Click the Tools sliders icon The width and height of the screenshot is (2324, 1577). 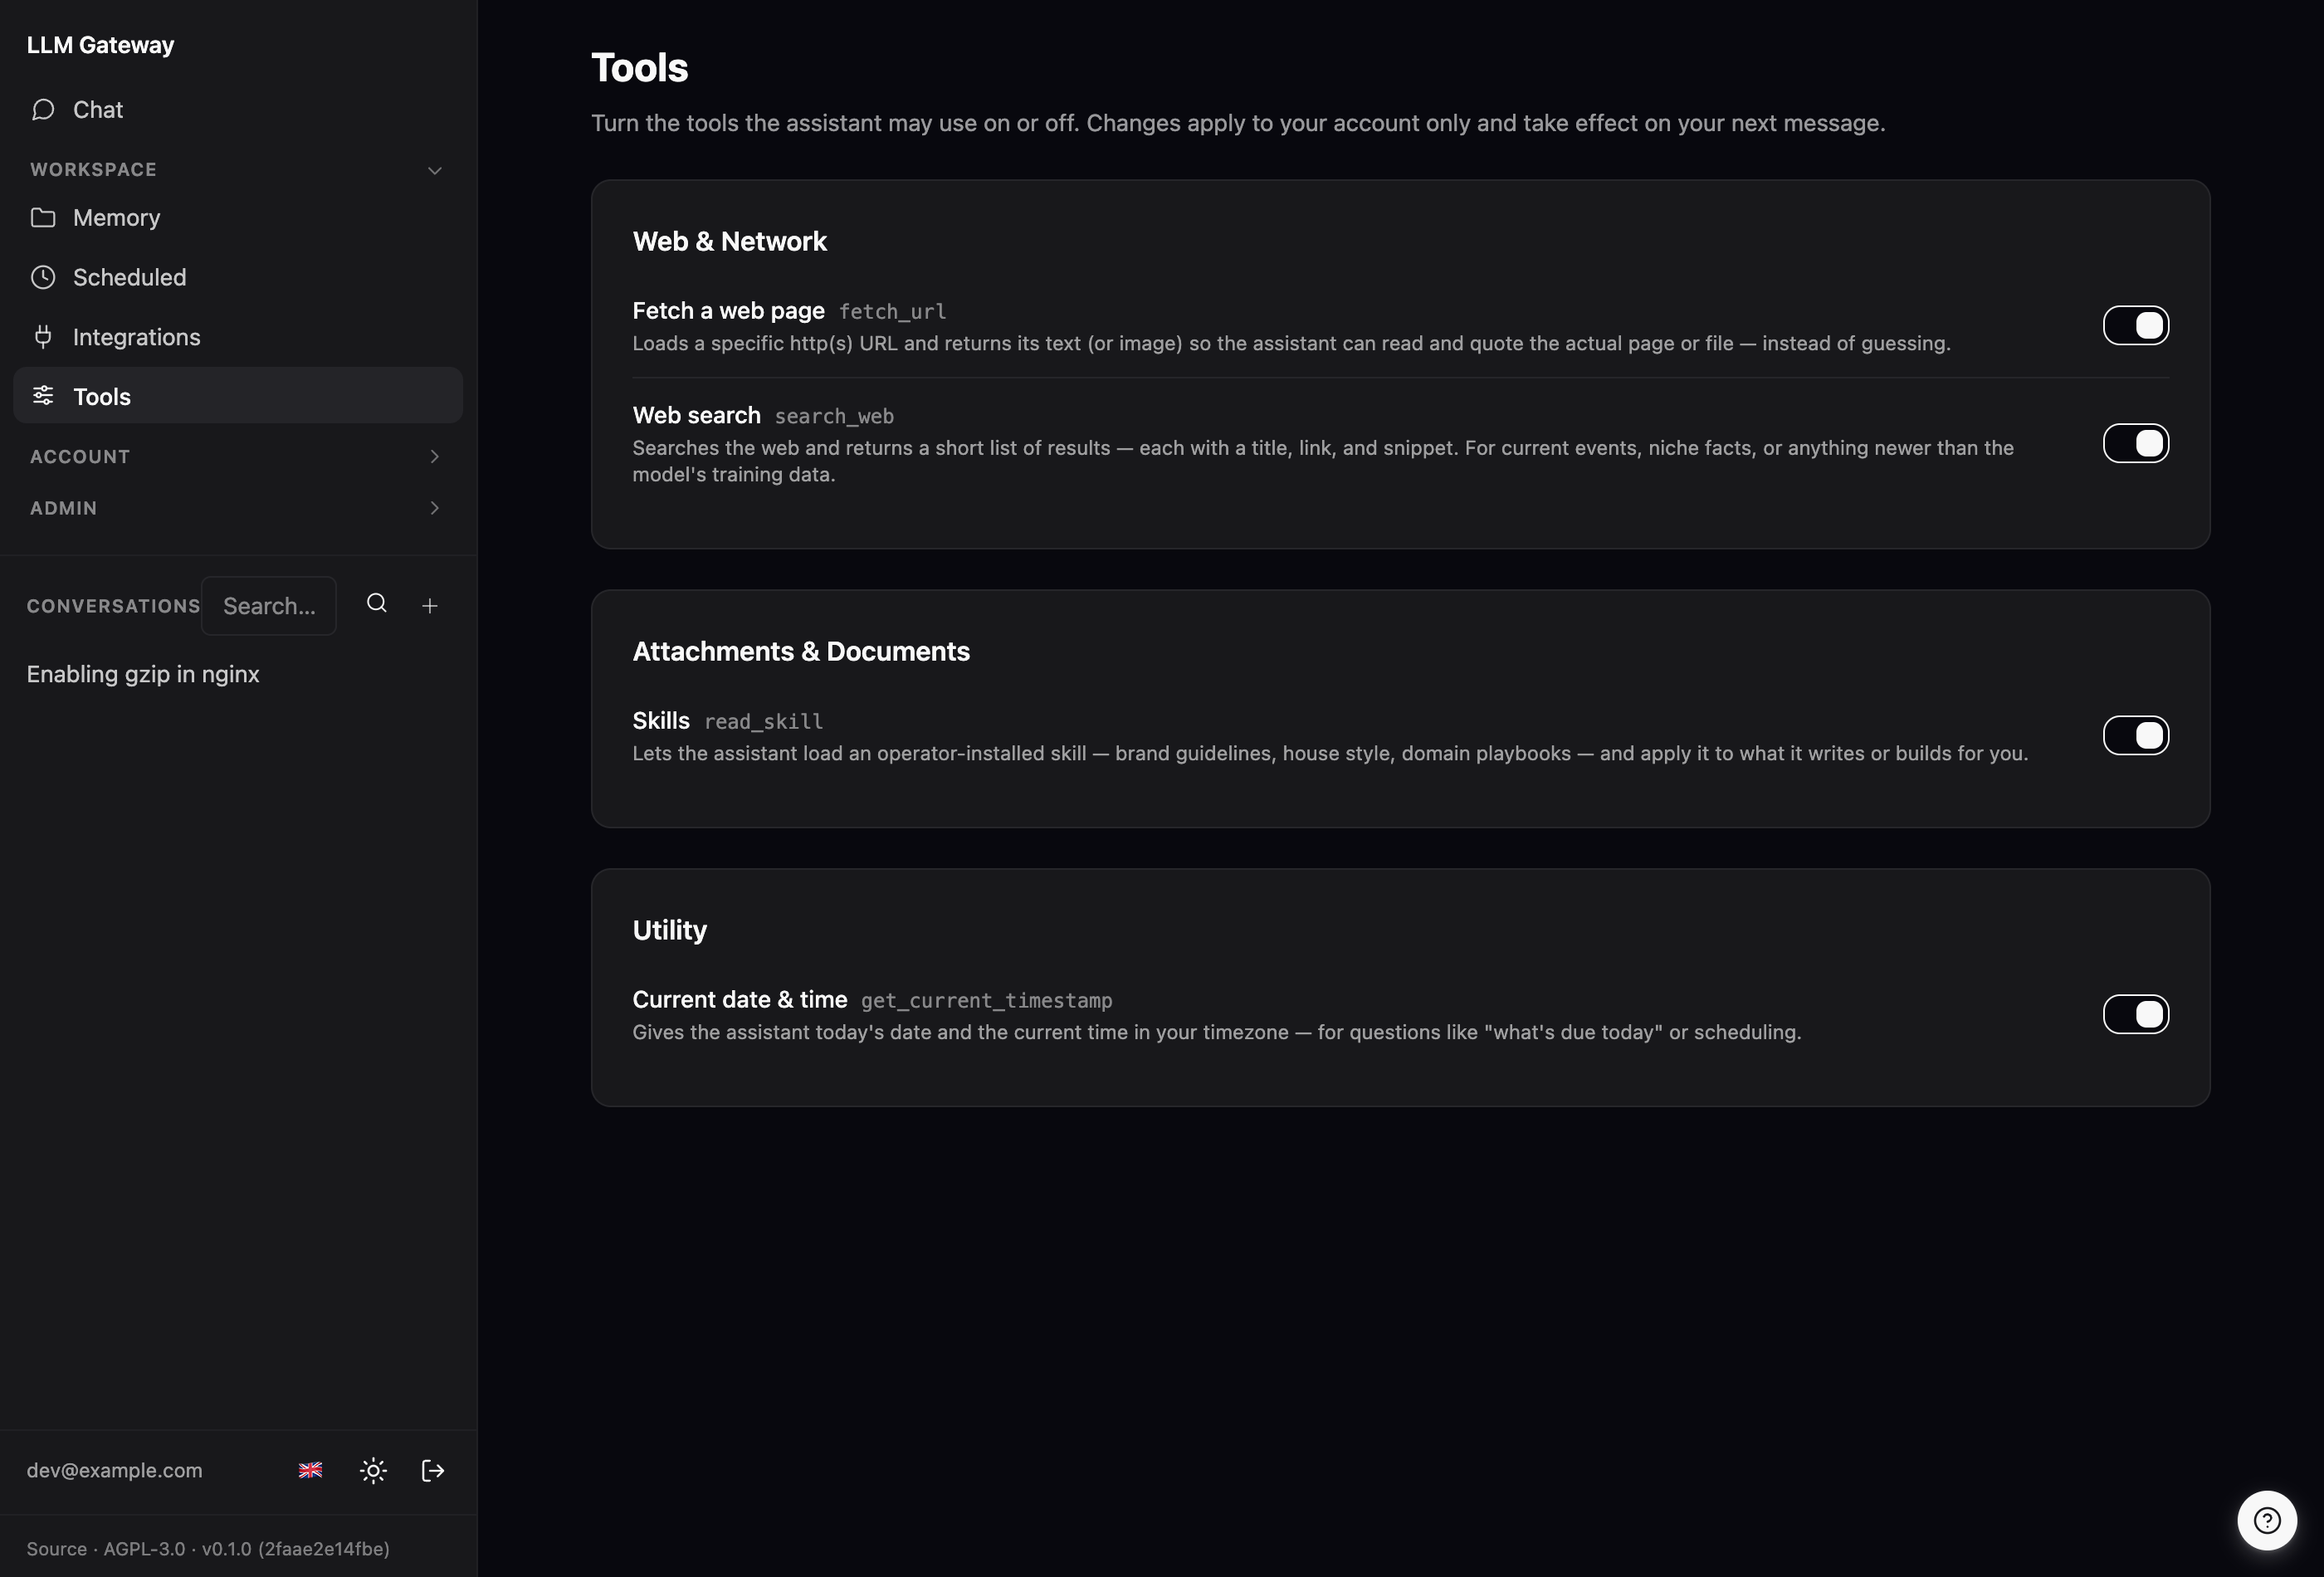point(43,395)
